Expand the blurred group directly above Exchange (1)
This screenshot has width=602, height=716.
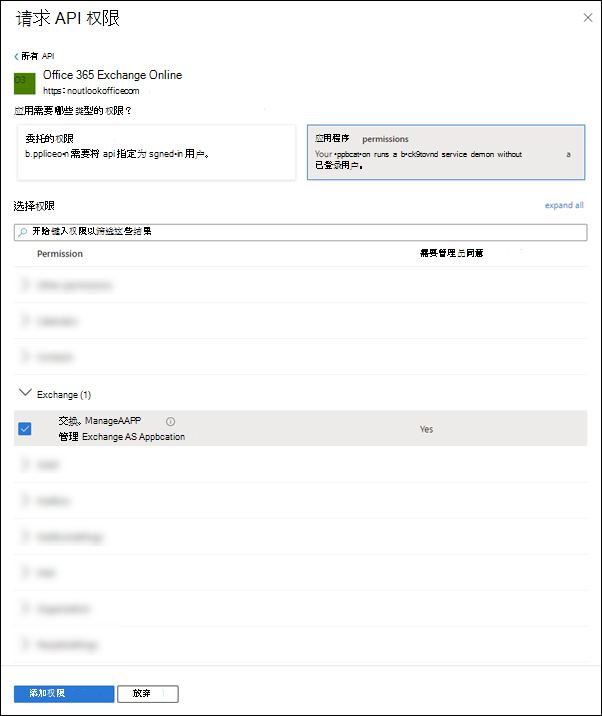[25, 357]
